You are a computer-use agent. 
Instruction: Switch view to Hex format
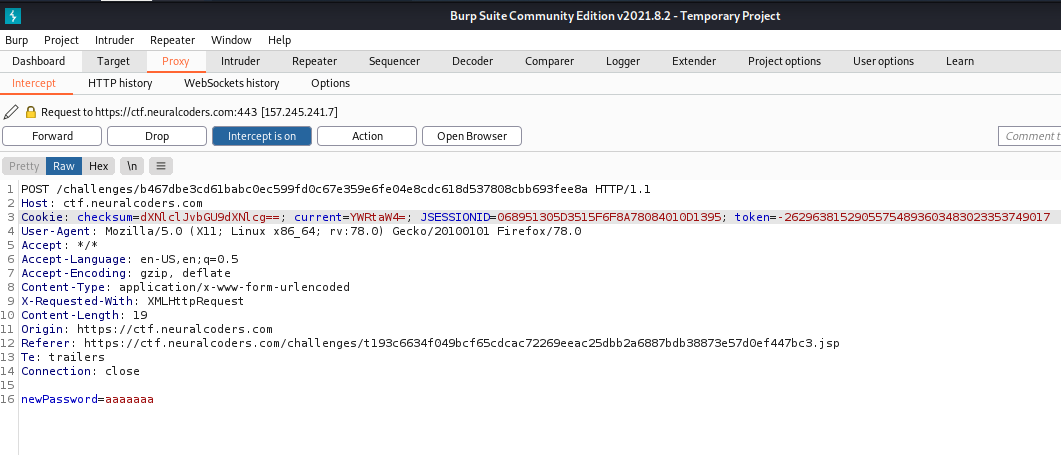(98, 166)
